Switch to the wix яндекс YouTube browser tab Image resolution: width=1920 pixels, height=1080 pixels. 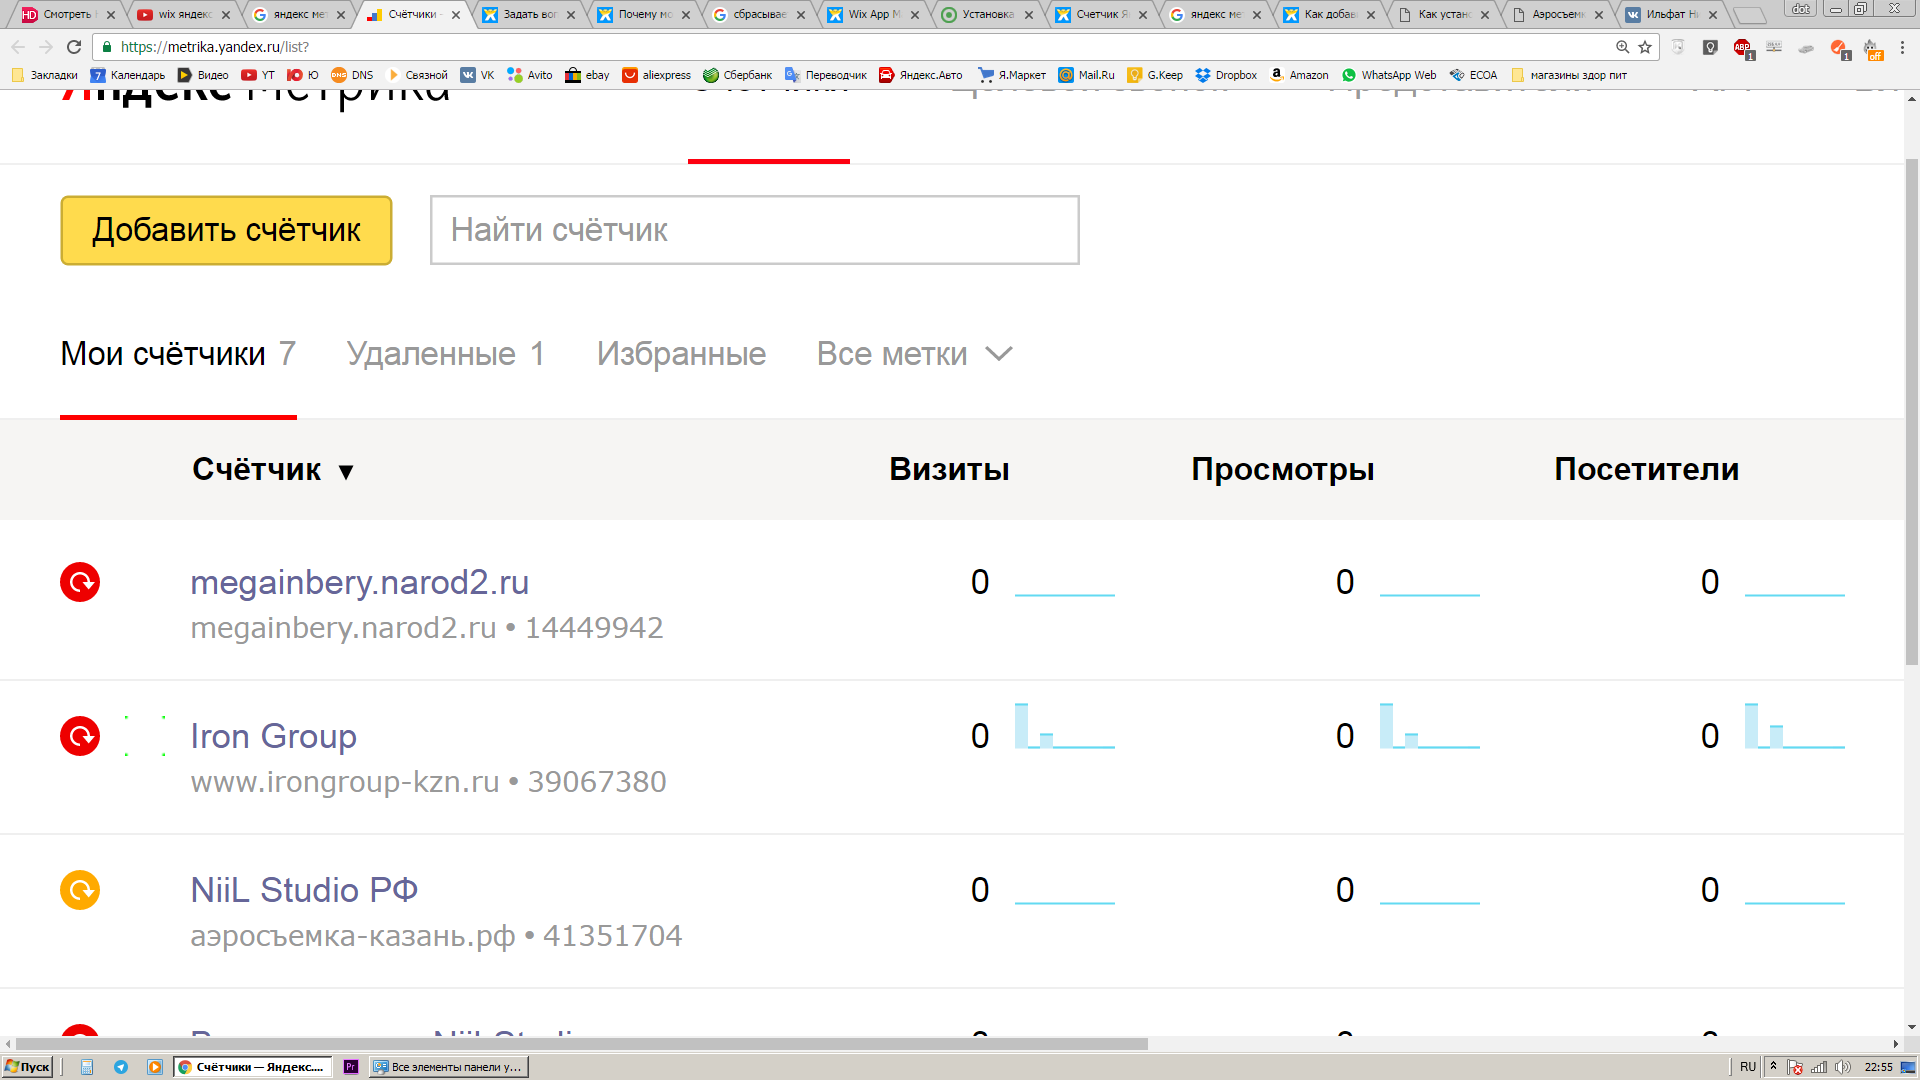tap(185, 15)
